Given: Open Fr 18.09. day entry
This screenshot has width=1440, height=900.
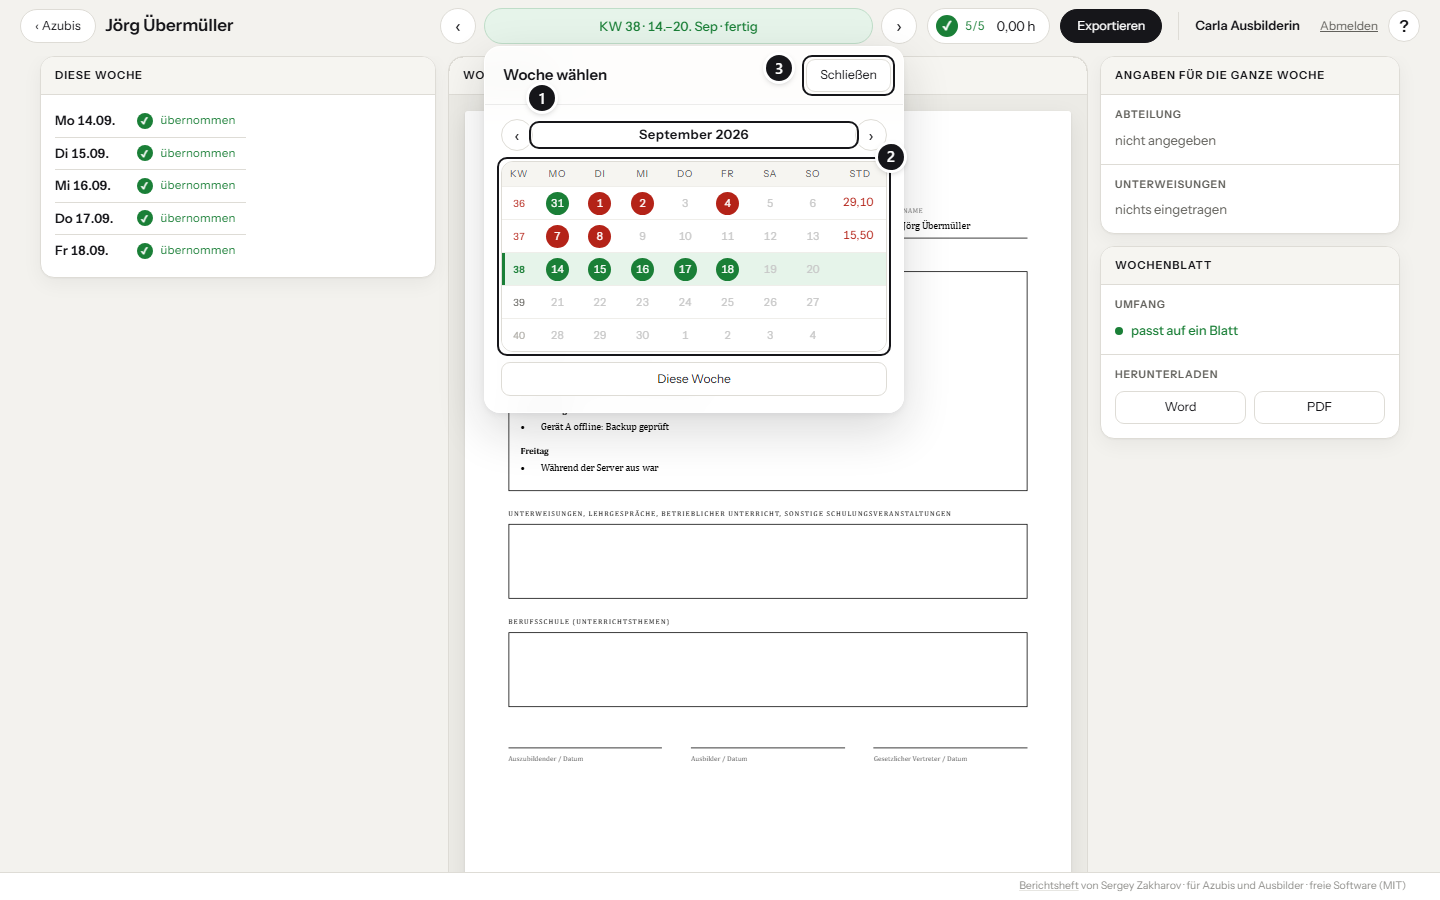Looking at the screenshot, I should [150, 250].
